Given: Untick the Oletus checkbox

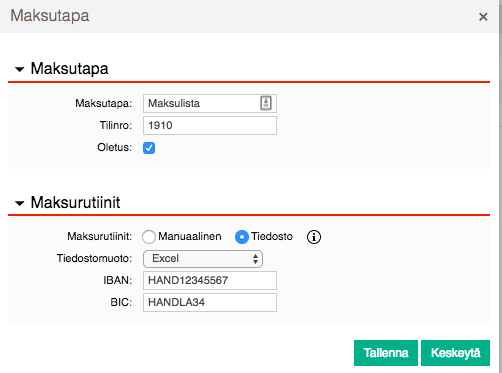Looking at the screenshot, I should [x=149, y=148].
